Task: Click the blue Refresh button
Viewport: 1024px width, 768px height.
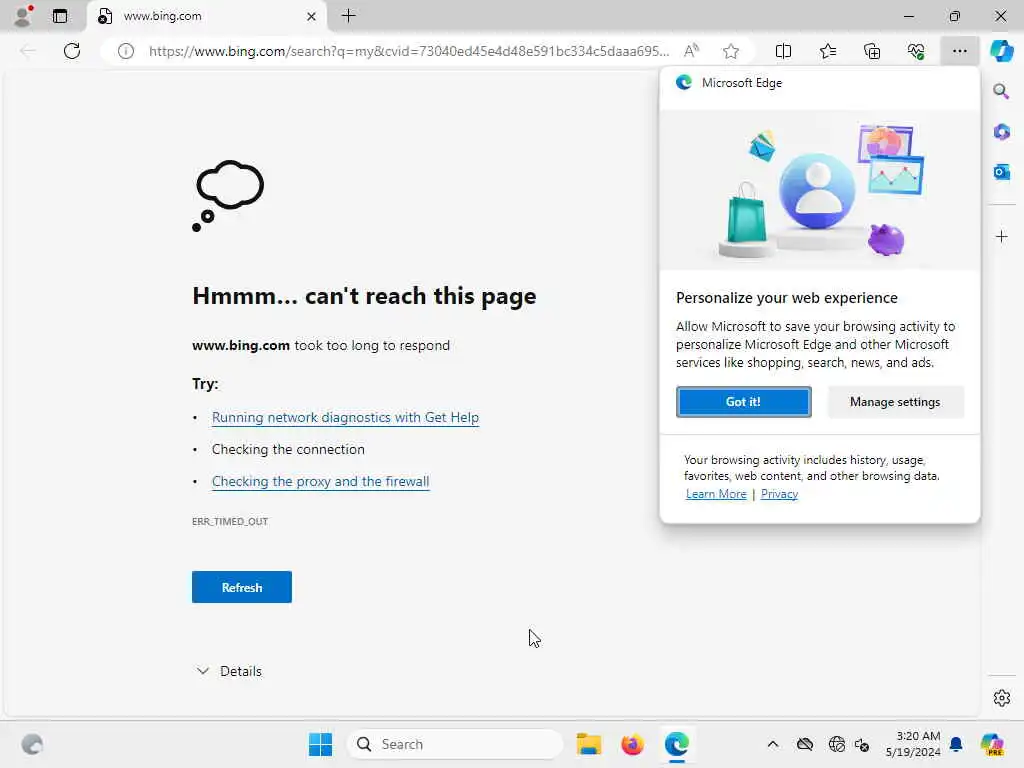Action: click(x=242, y=587)
